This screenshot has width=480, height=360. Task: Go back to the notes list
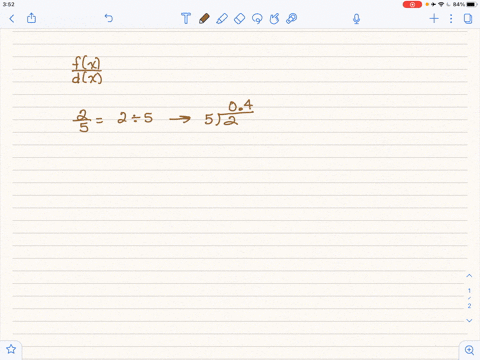point(12,18)
